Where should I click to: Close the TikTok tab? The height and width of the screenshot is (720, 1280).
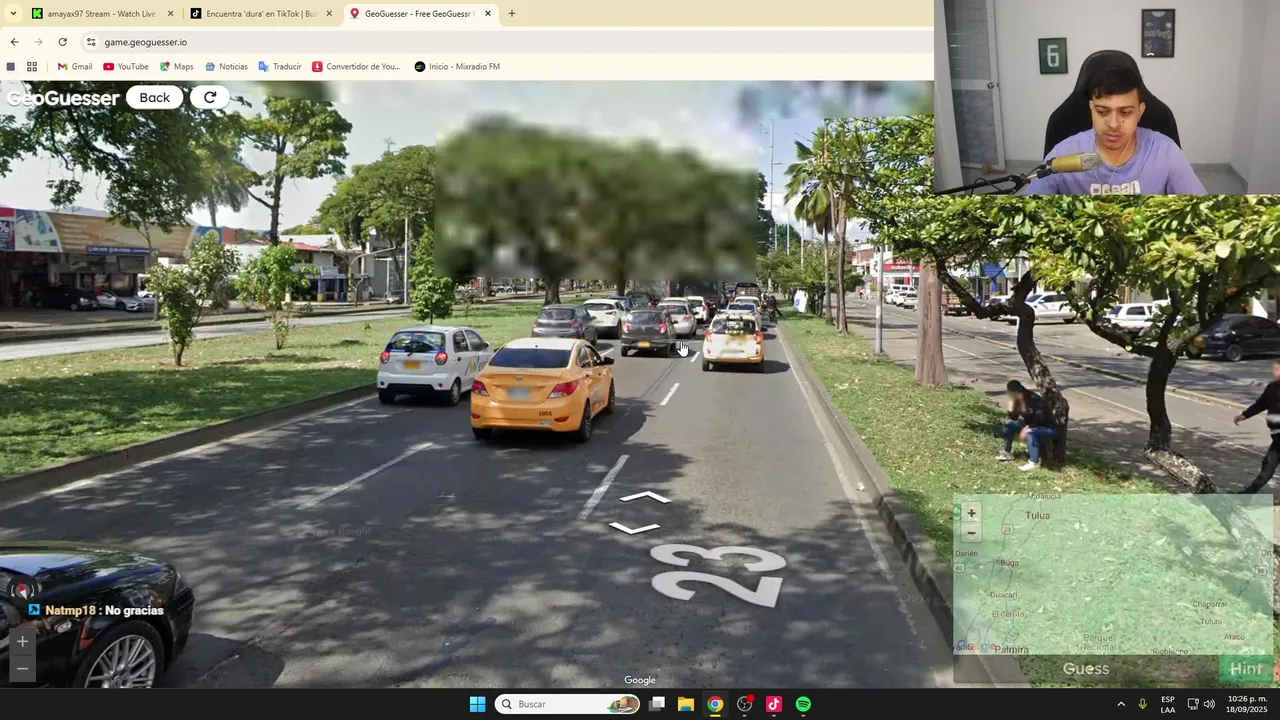click(x=329, y=14)
